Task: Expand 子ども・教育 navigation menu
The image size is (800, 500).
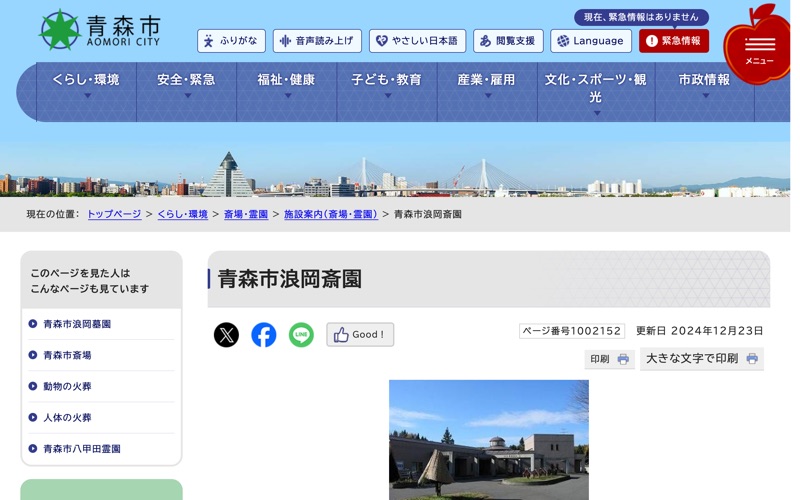Action: (x=387, y=92)
